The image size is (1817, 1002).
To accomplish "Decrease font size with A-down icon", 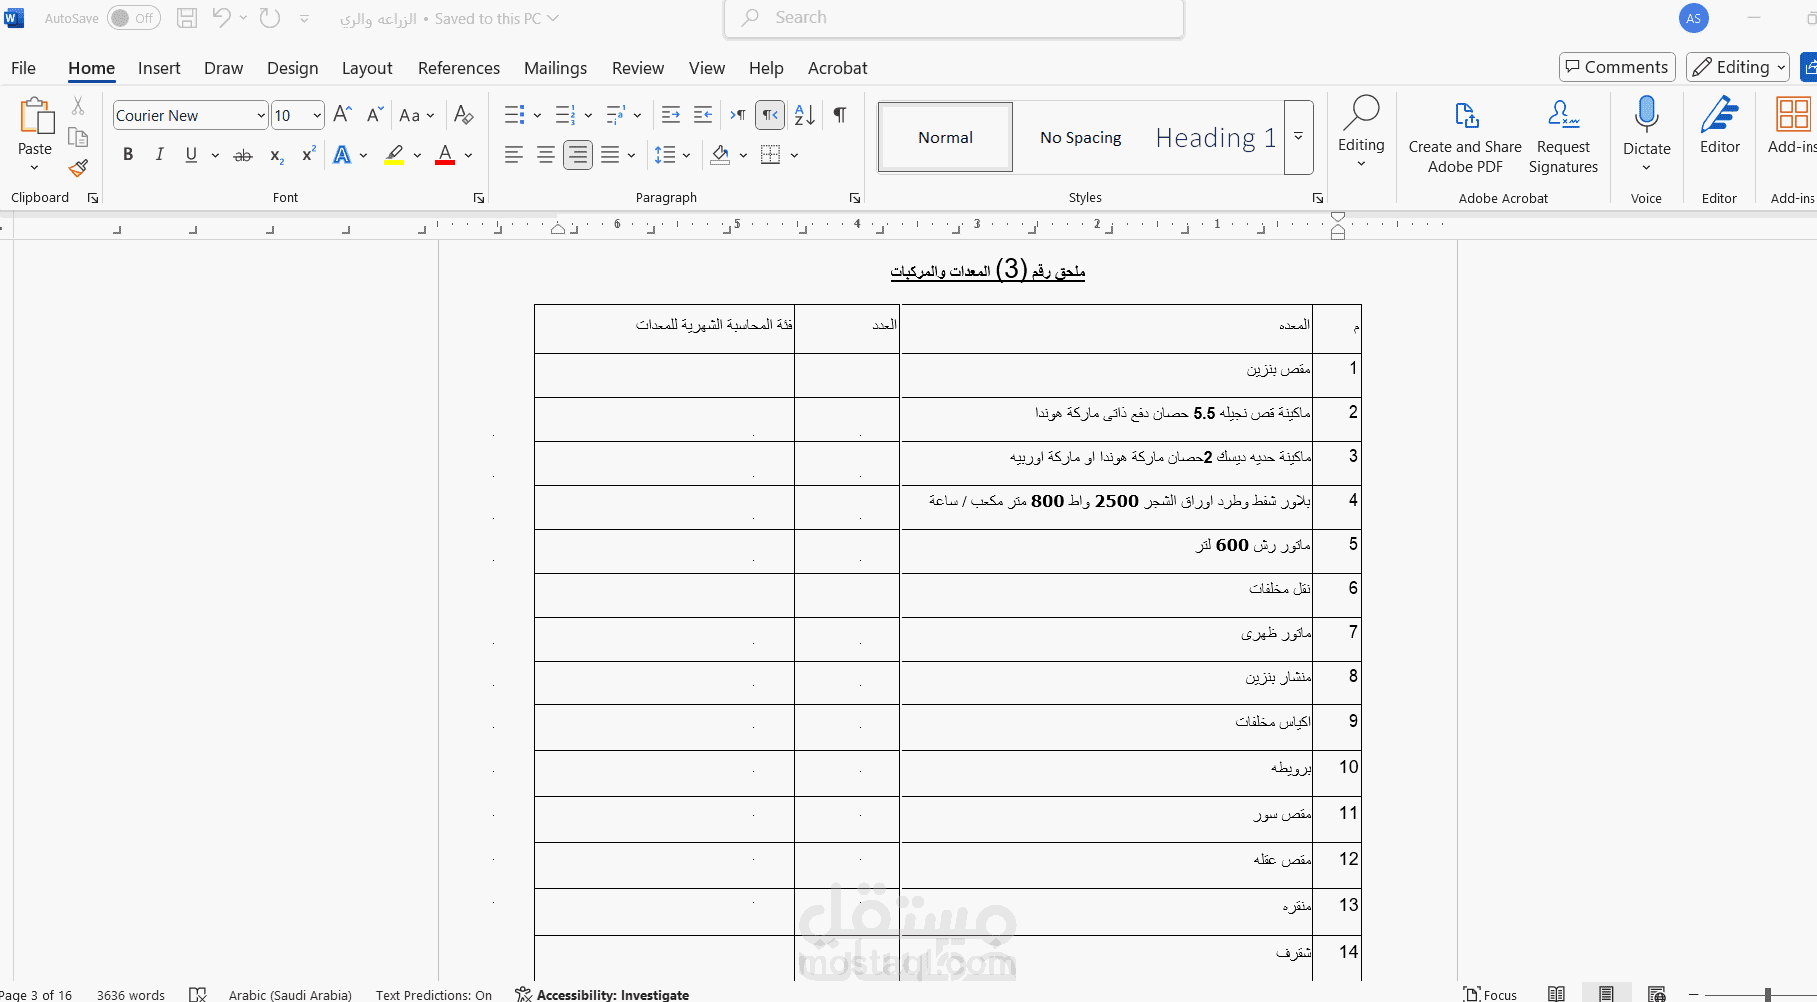I will click(374, 115).
